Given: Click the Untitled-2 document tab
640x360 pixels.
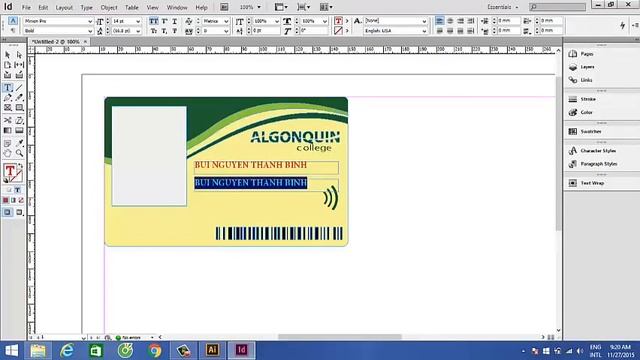Looking at the screenshot, I should (x=56, y=42).
